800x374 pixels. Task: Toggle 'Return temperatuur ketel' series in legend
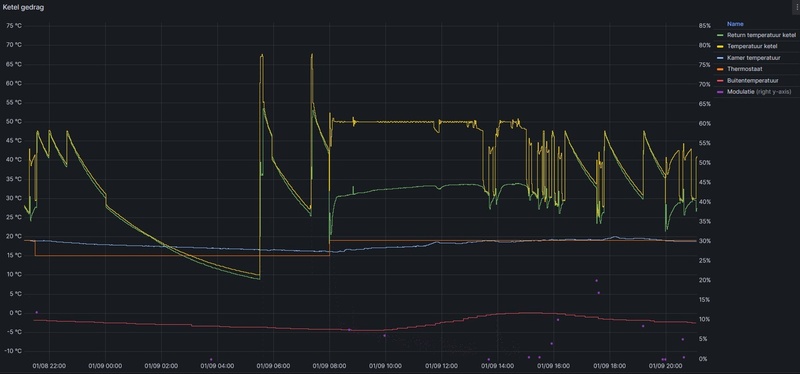[761, 35]
